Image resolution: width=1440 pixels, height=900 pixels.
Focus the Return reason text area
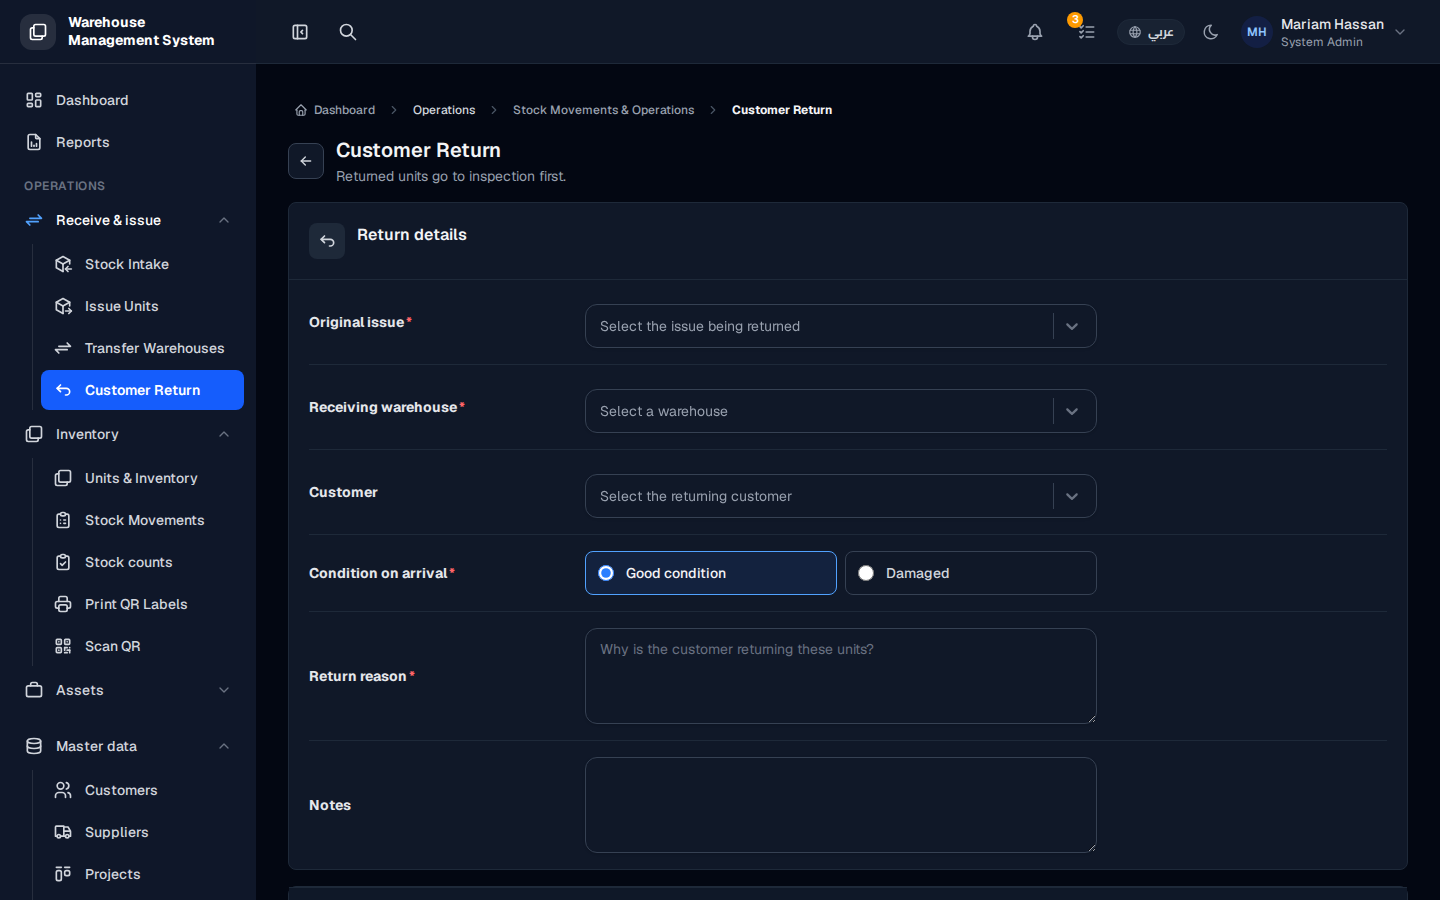click(x=841, y=676)
